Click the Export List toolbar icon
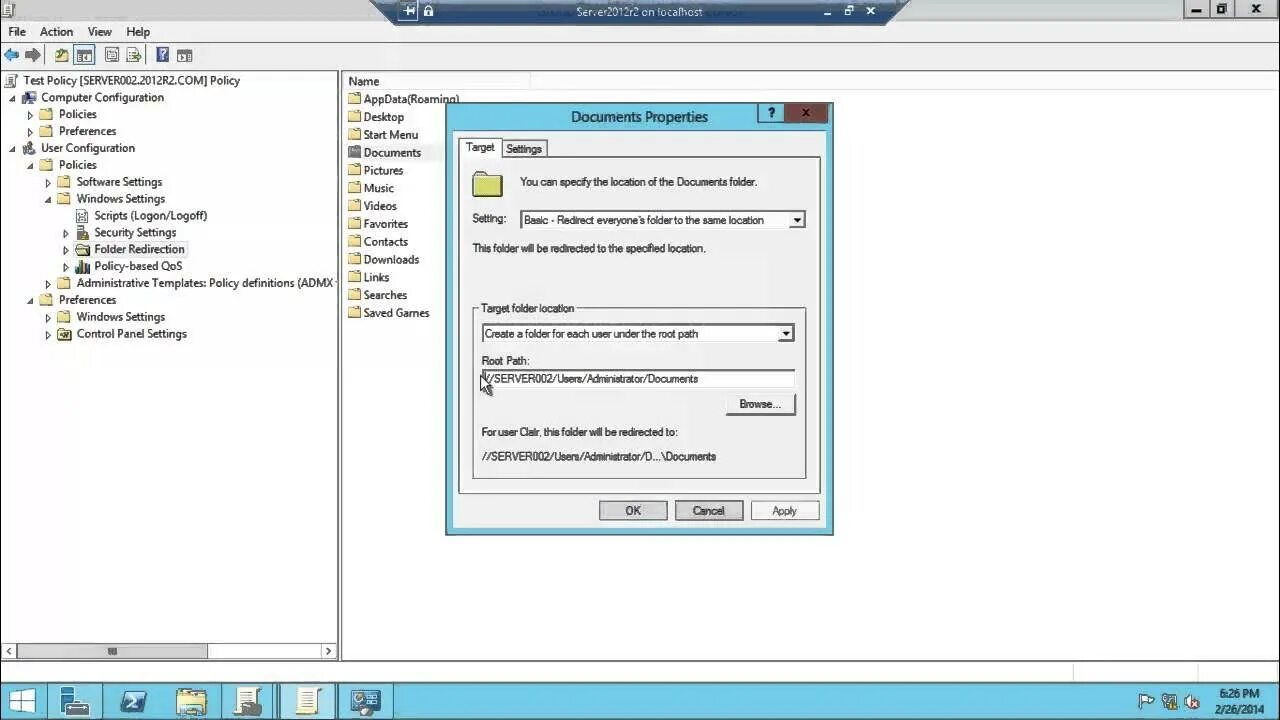Image resolution: width=1280 pixels, height=720 pixels. [133, 55]
